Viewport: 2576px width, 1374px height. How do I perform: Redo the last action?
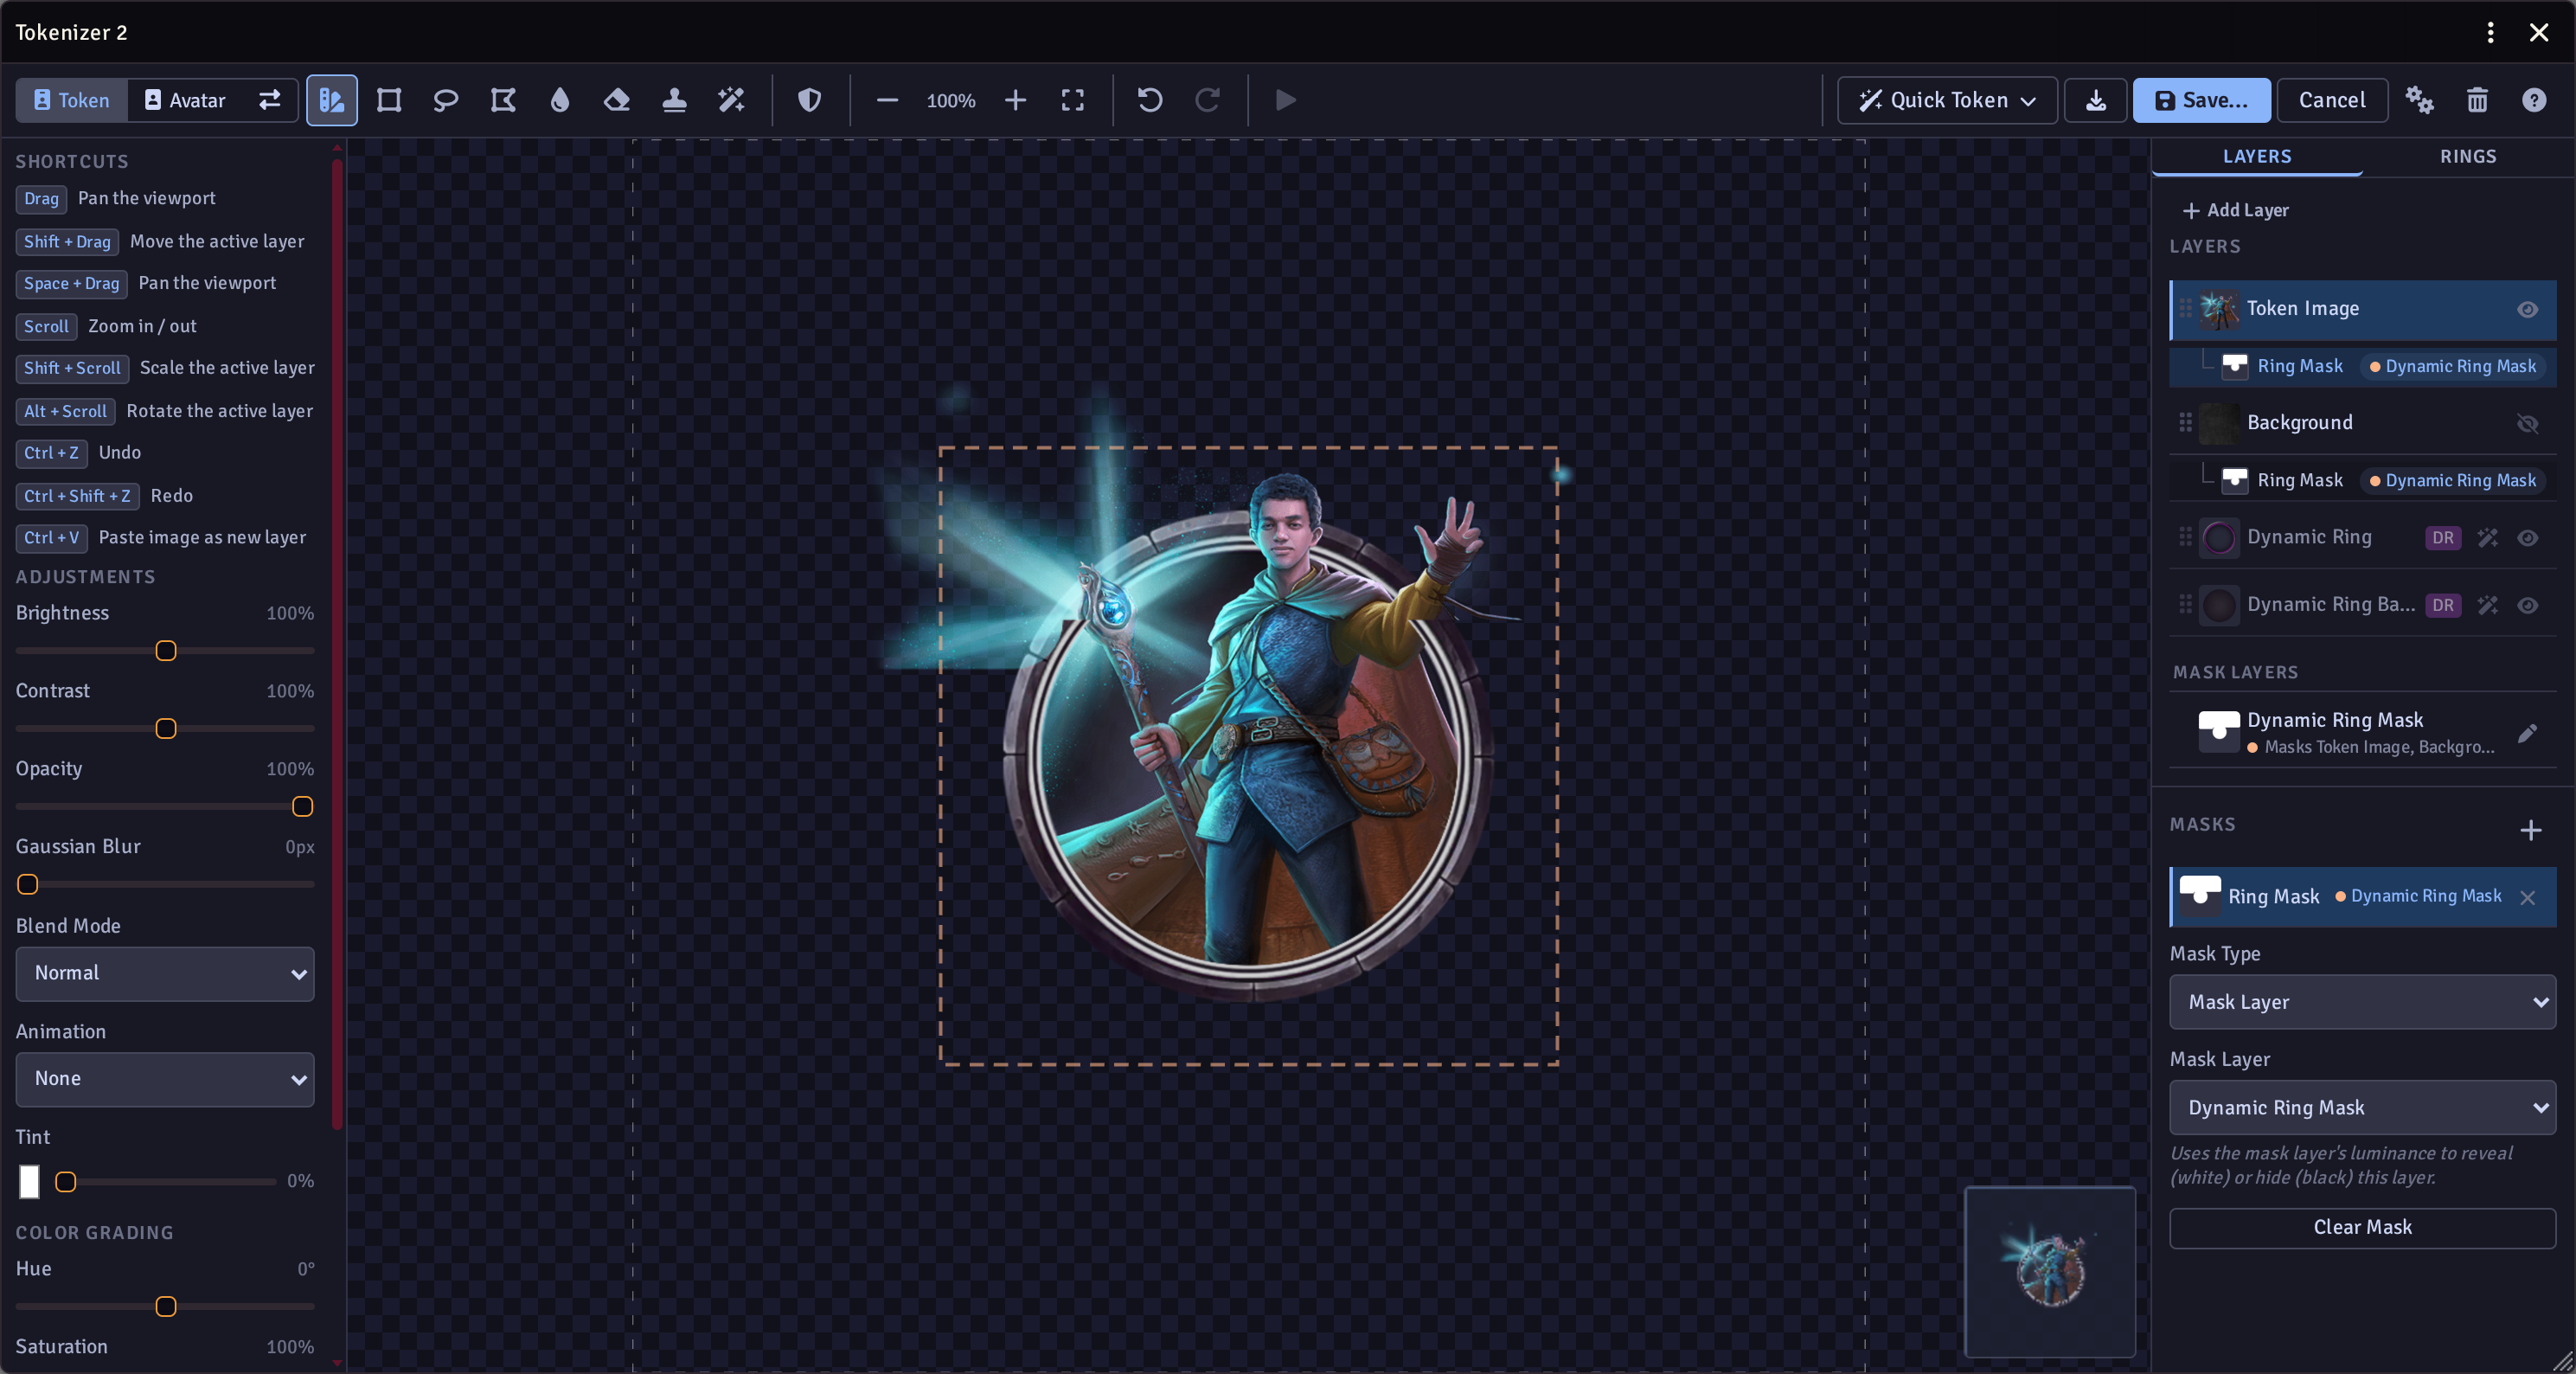[x=1207, y=100]
